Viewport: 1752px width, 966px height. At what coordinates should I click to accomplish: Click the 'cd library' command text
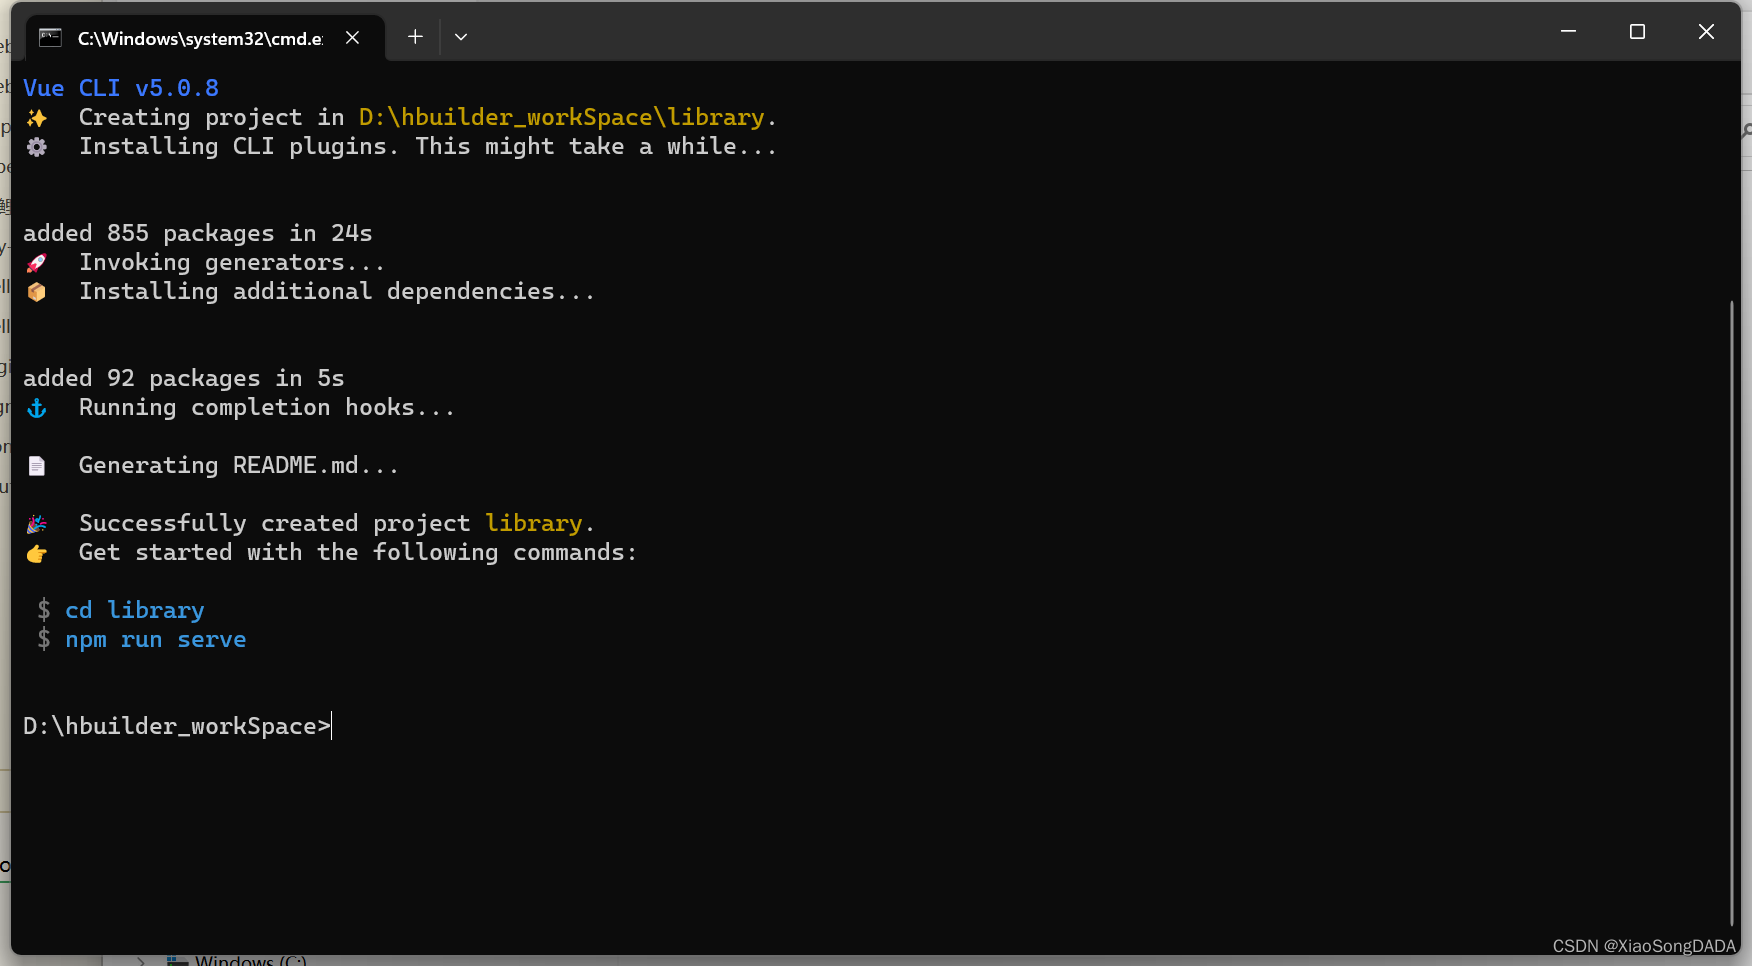135,610
